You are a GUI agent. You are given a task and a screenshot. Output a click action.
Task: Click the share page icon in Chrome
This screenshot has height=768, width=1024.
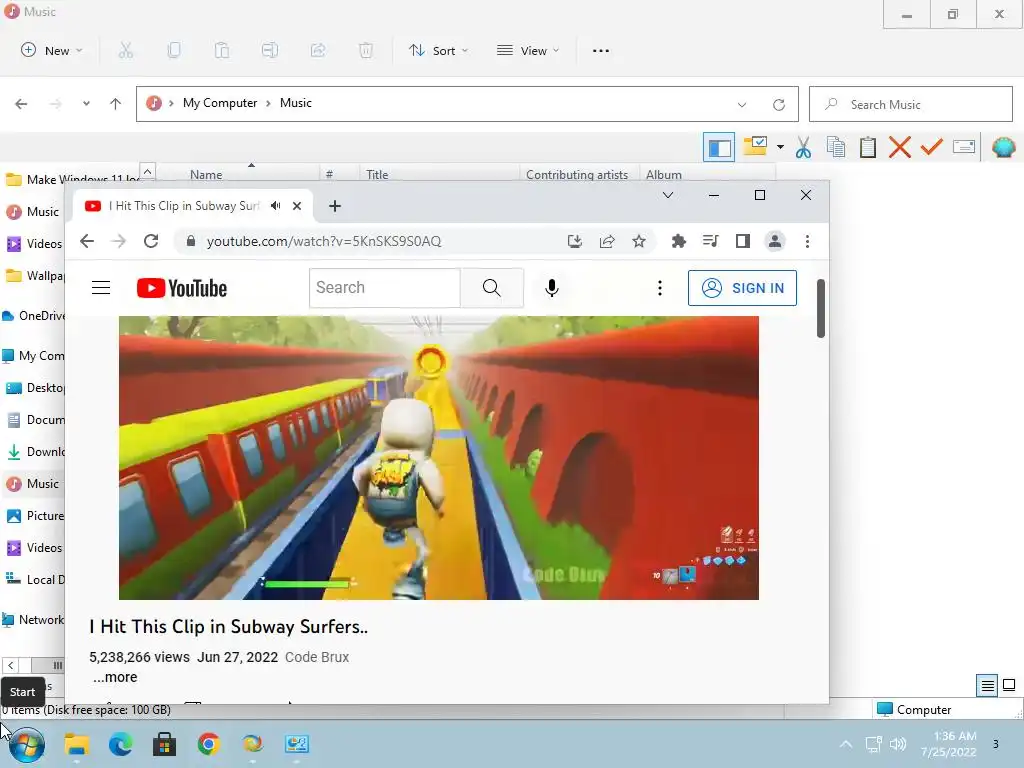(607, 242)
